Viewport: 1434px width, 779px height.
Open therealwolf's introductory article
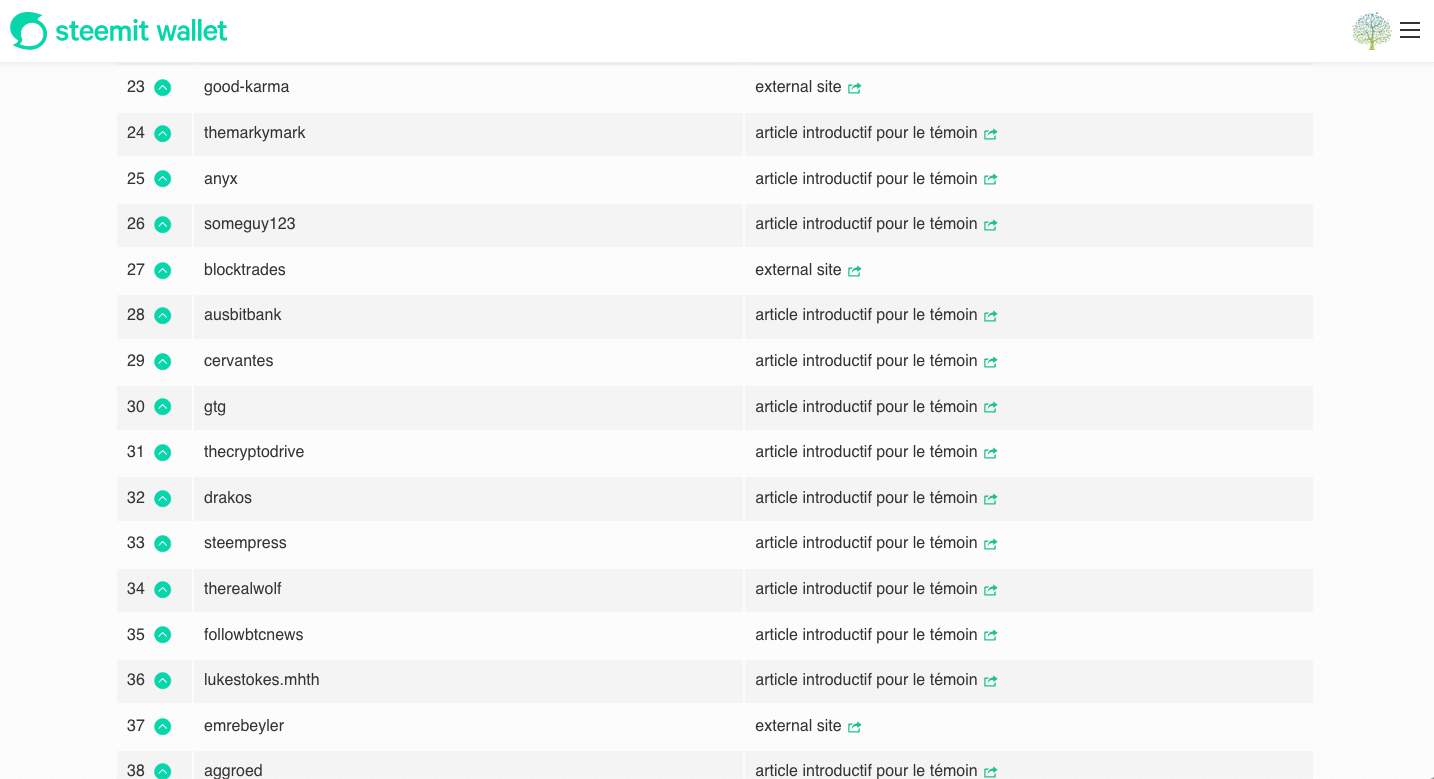(x=876, y=589)
